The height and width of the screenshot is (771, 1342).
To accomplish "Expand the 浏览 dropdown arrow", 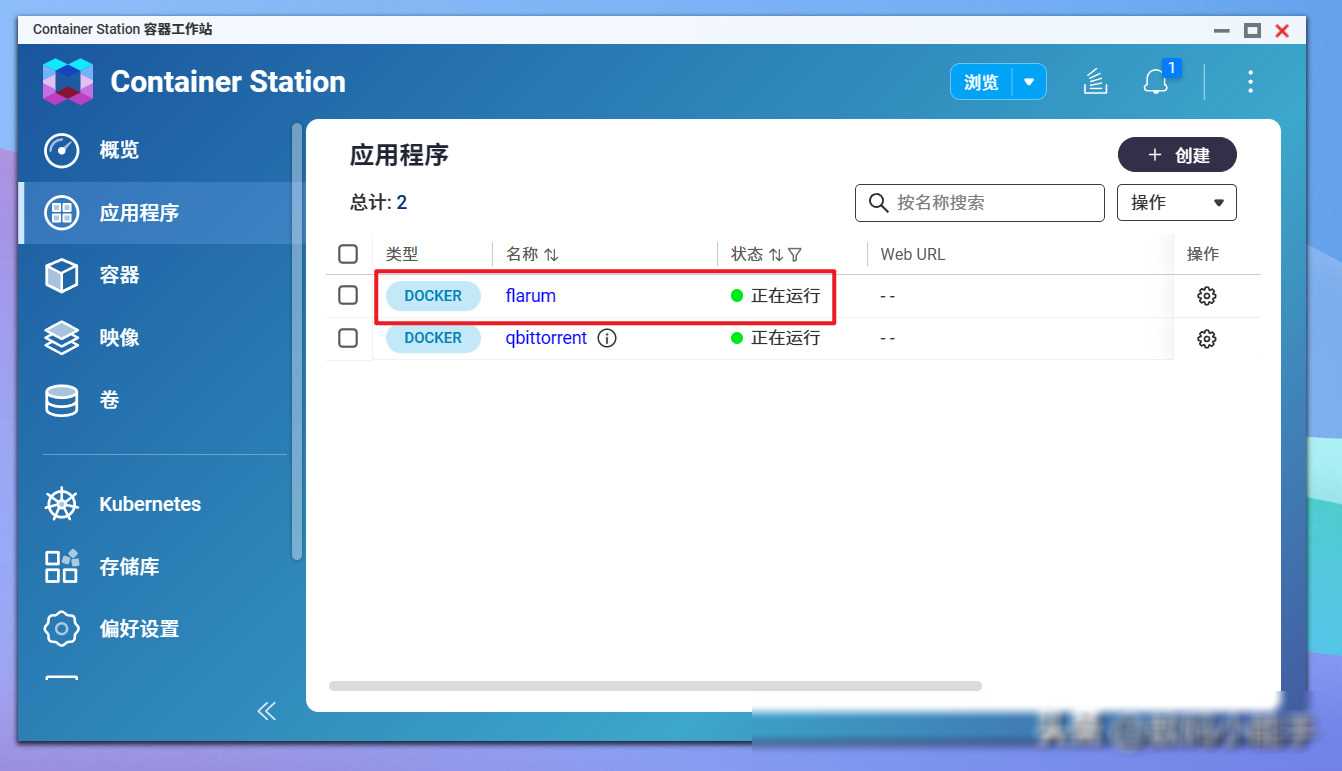I will (x=1029, y=82).
